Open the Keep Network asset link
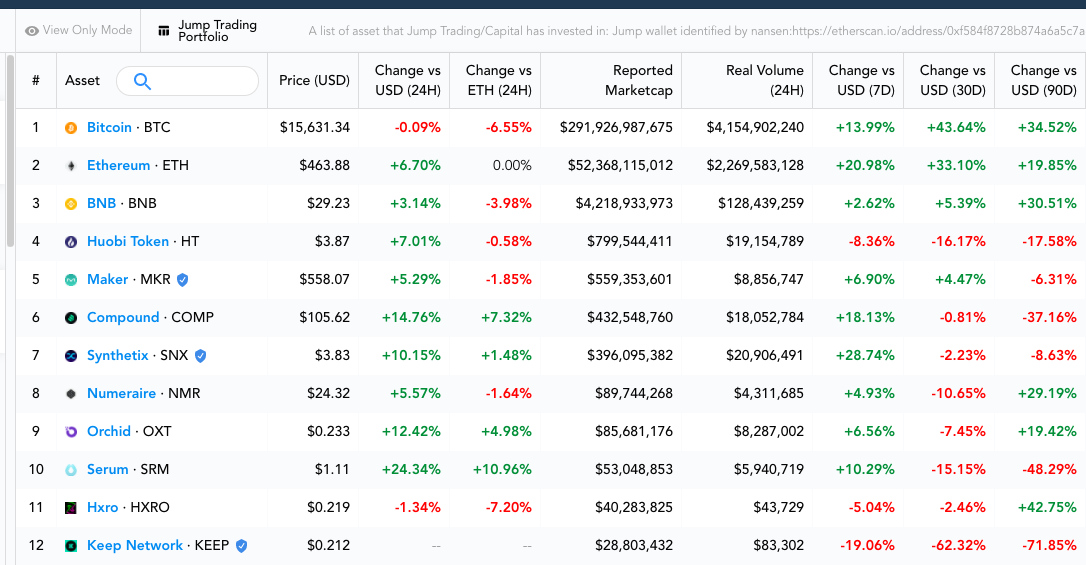This screenshot has height=565, width=1086. (x=135, y=546)
